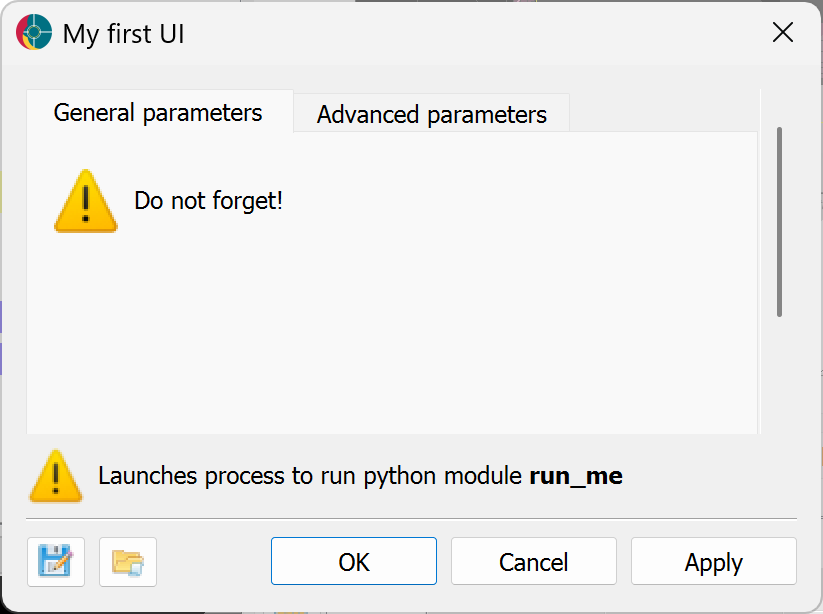Click the warning triangle beside Do not forget
Screen dimensions: 823x614
(x=86, y=201)
